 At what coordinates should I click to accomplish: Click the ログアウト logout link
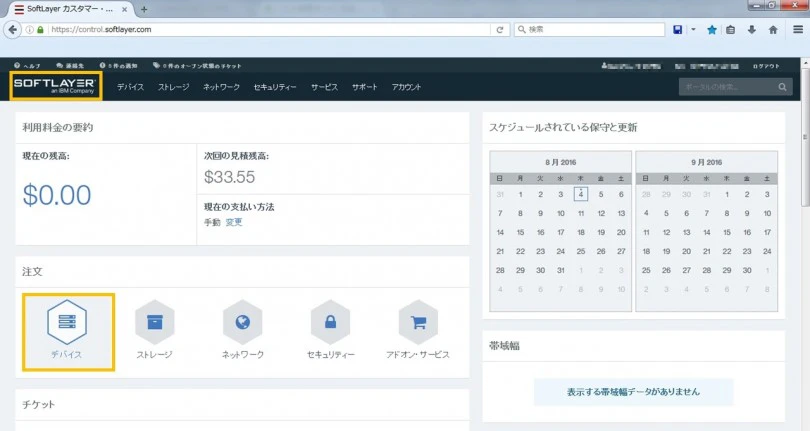click(766, 66)
